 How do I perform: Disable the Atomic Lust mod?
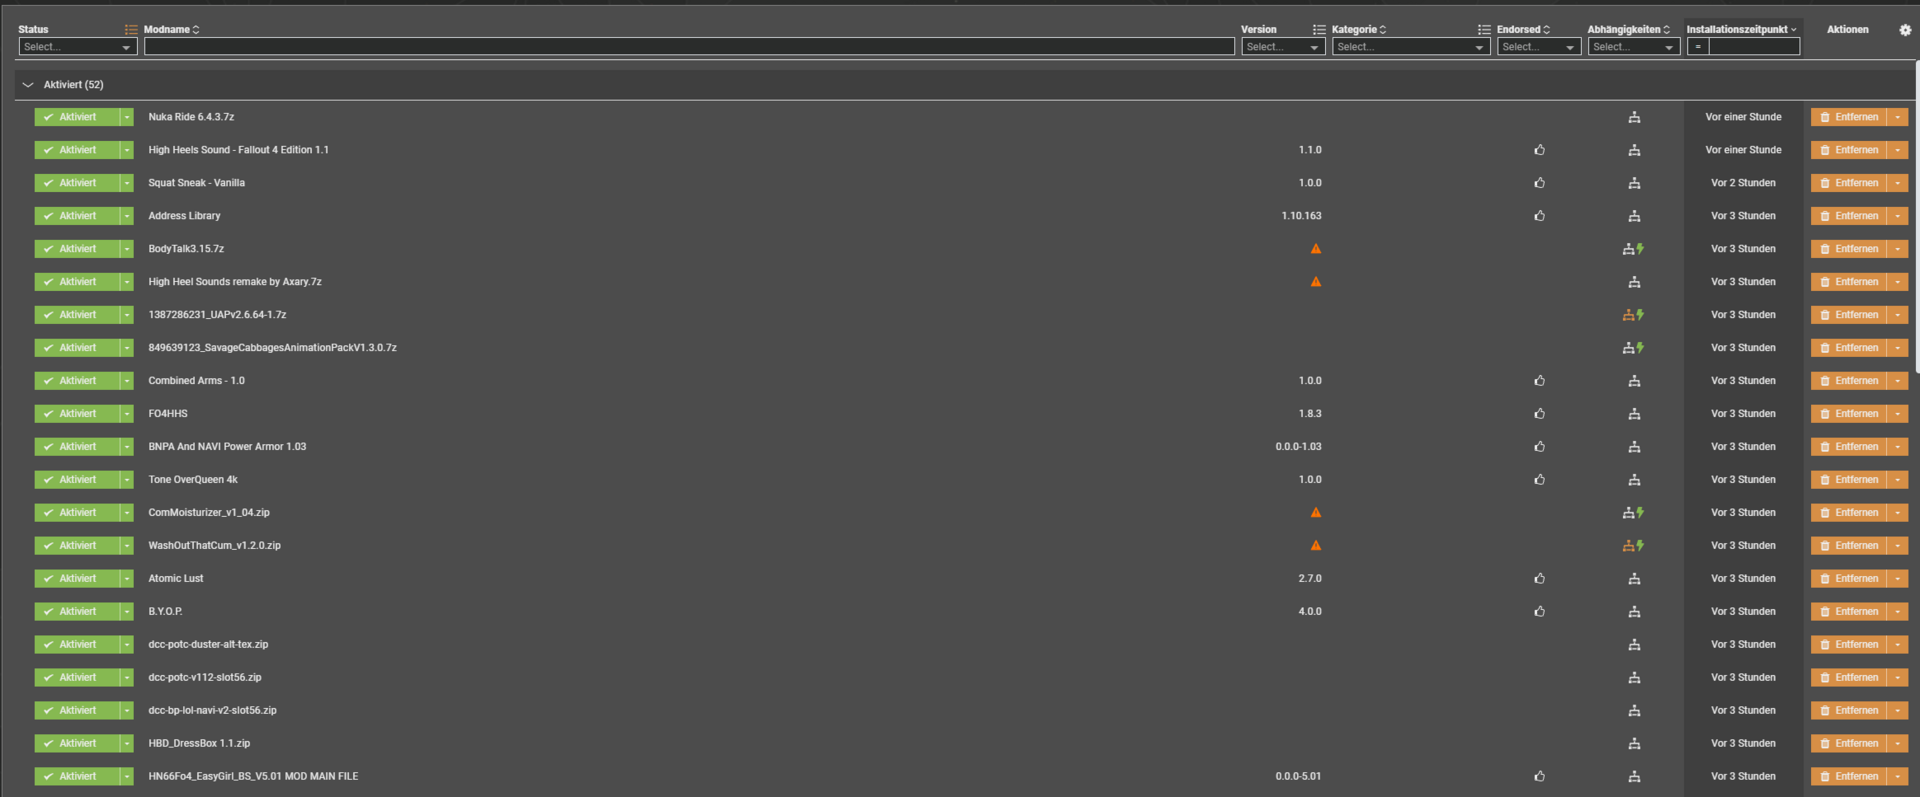(x=77, y=579)
